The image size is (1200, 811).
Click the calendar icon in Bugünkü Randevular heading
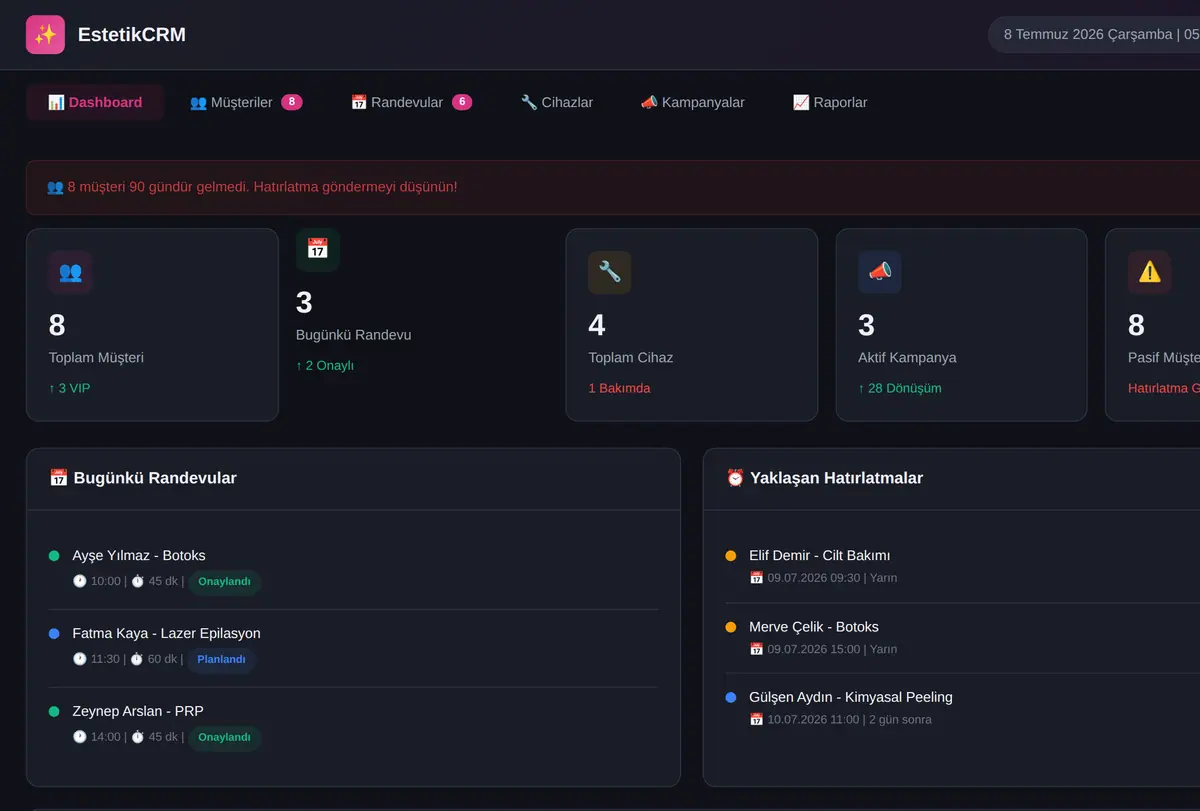(59, 478)
